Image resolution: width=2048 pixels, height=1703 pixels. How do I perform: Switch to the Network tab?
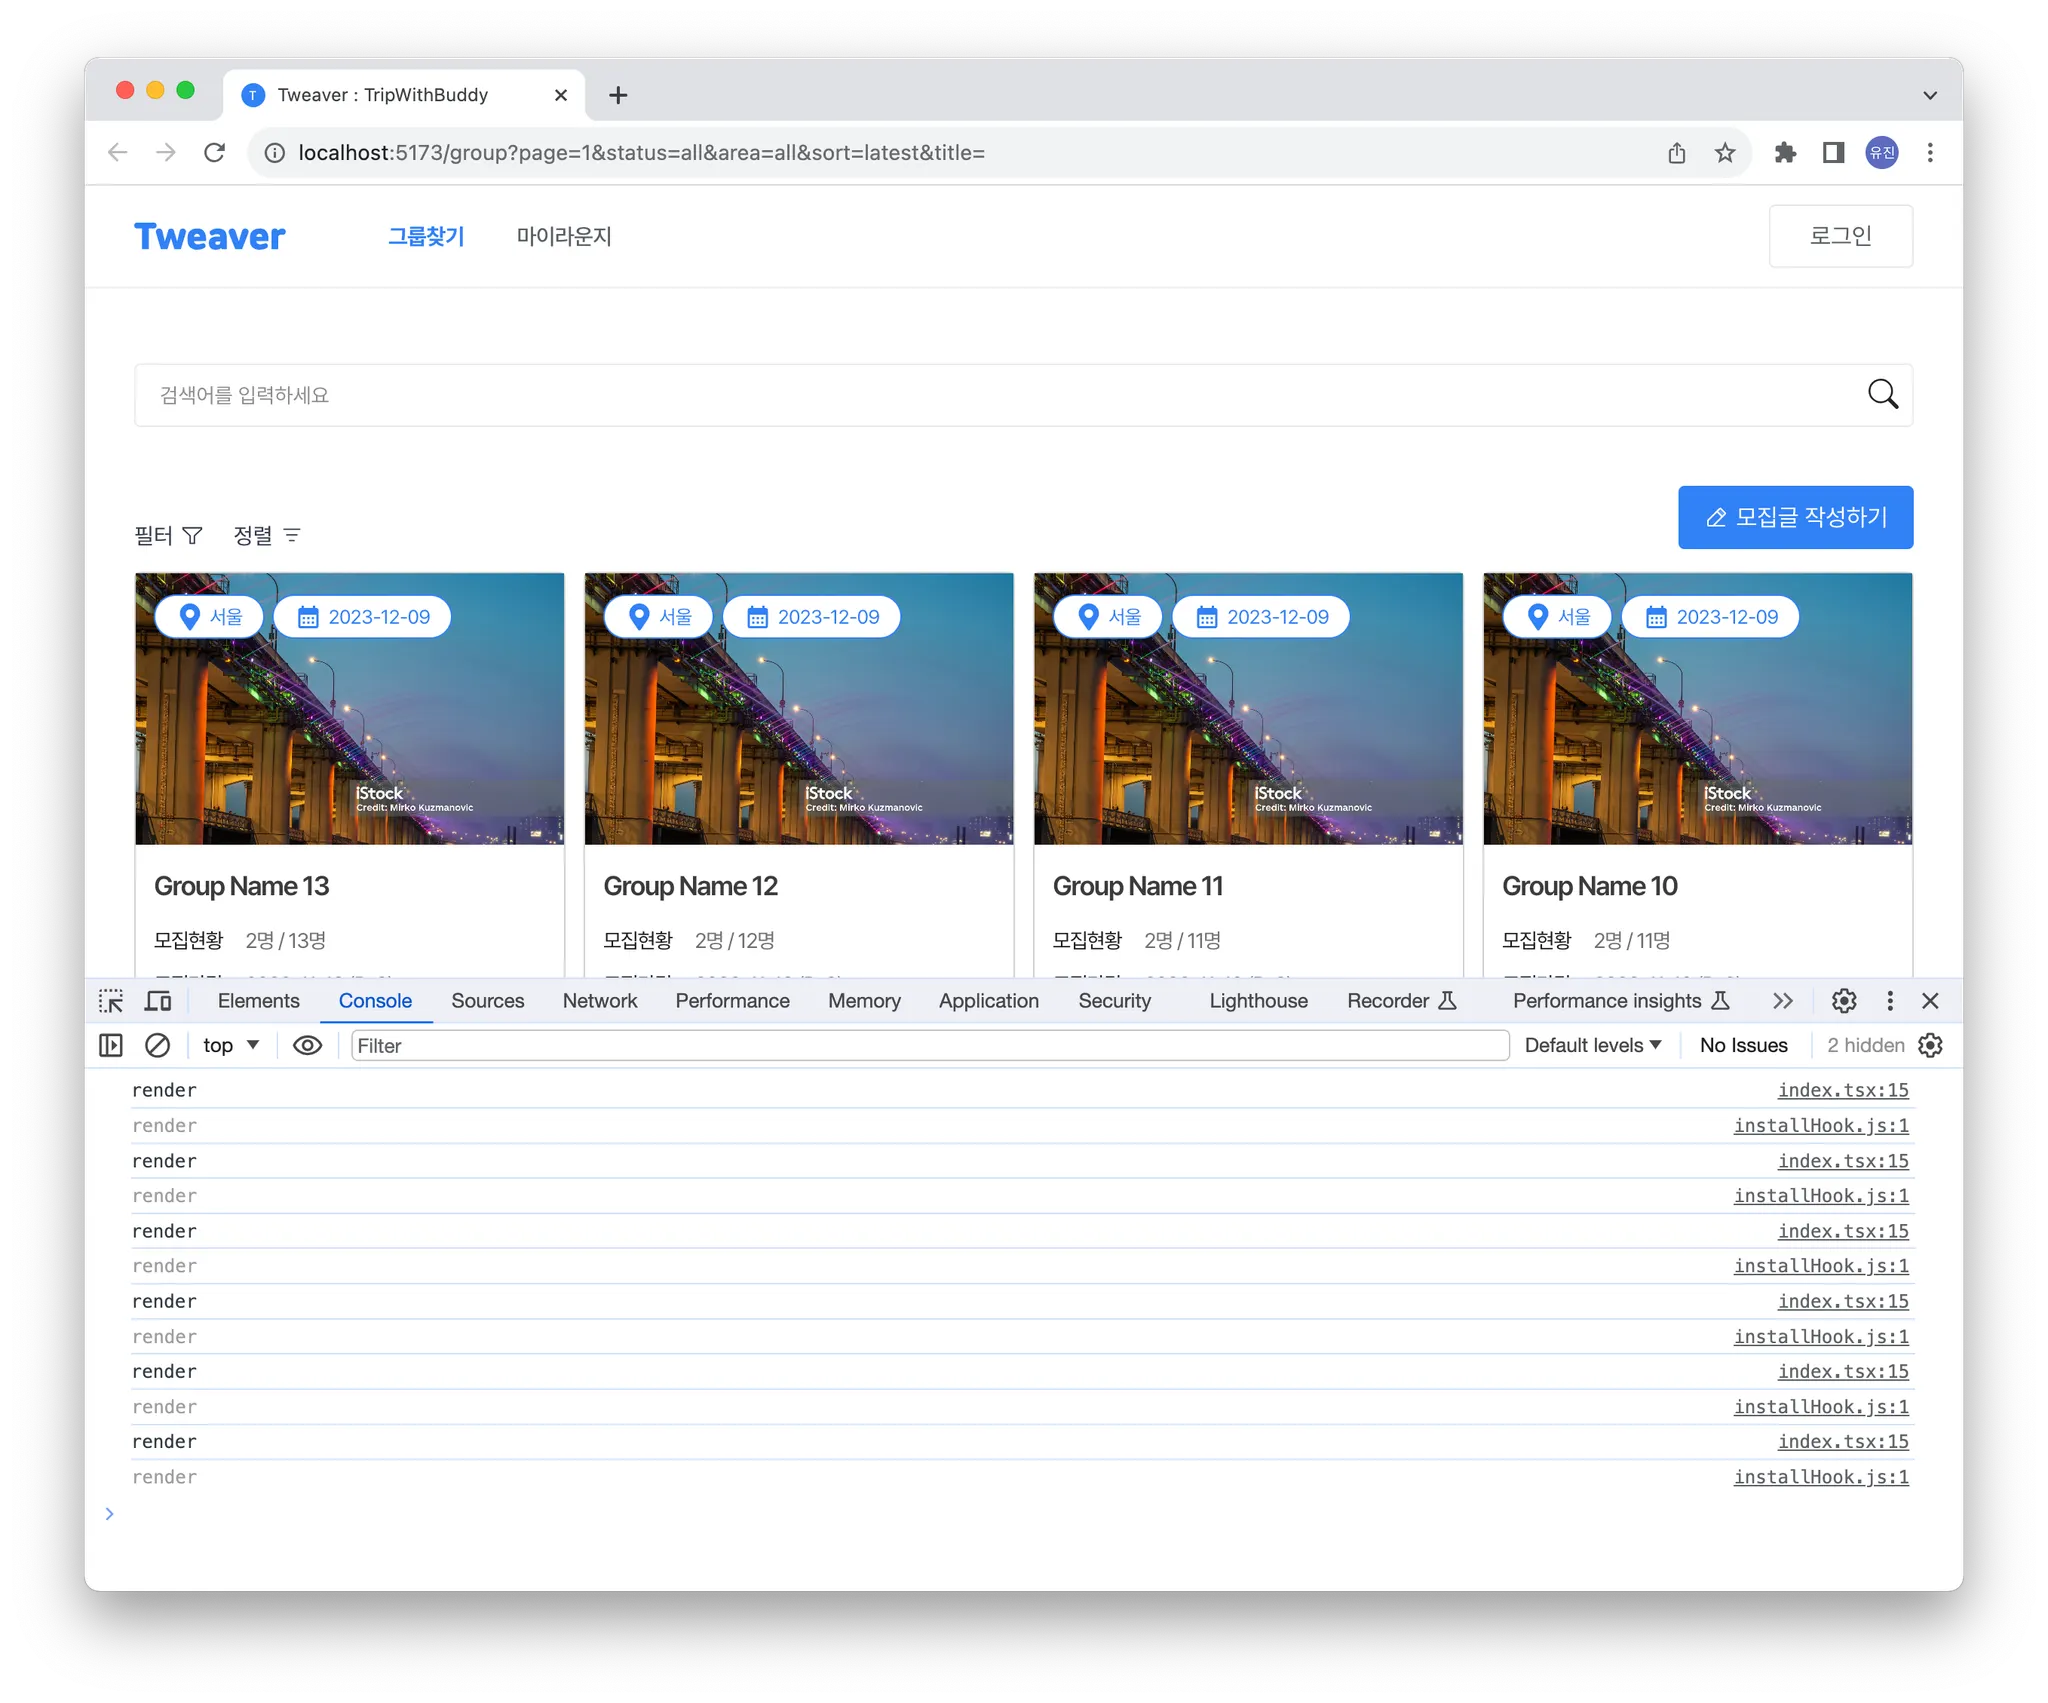tap(599, 1001)
